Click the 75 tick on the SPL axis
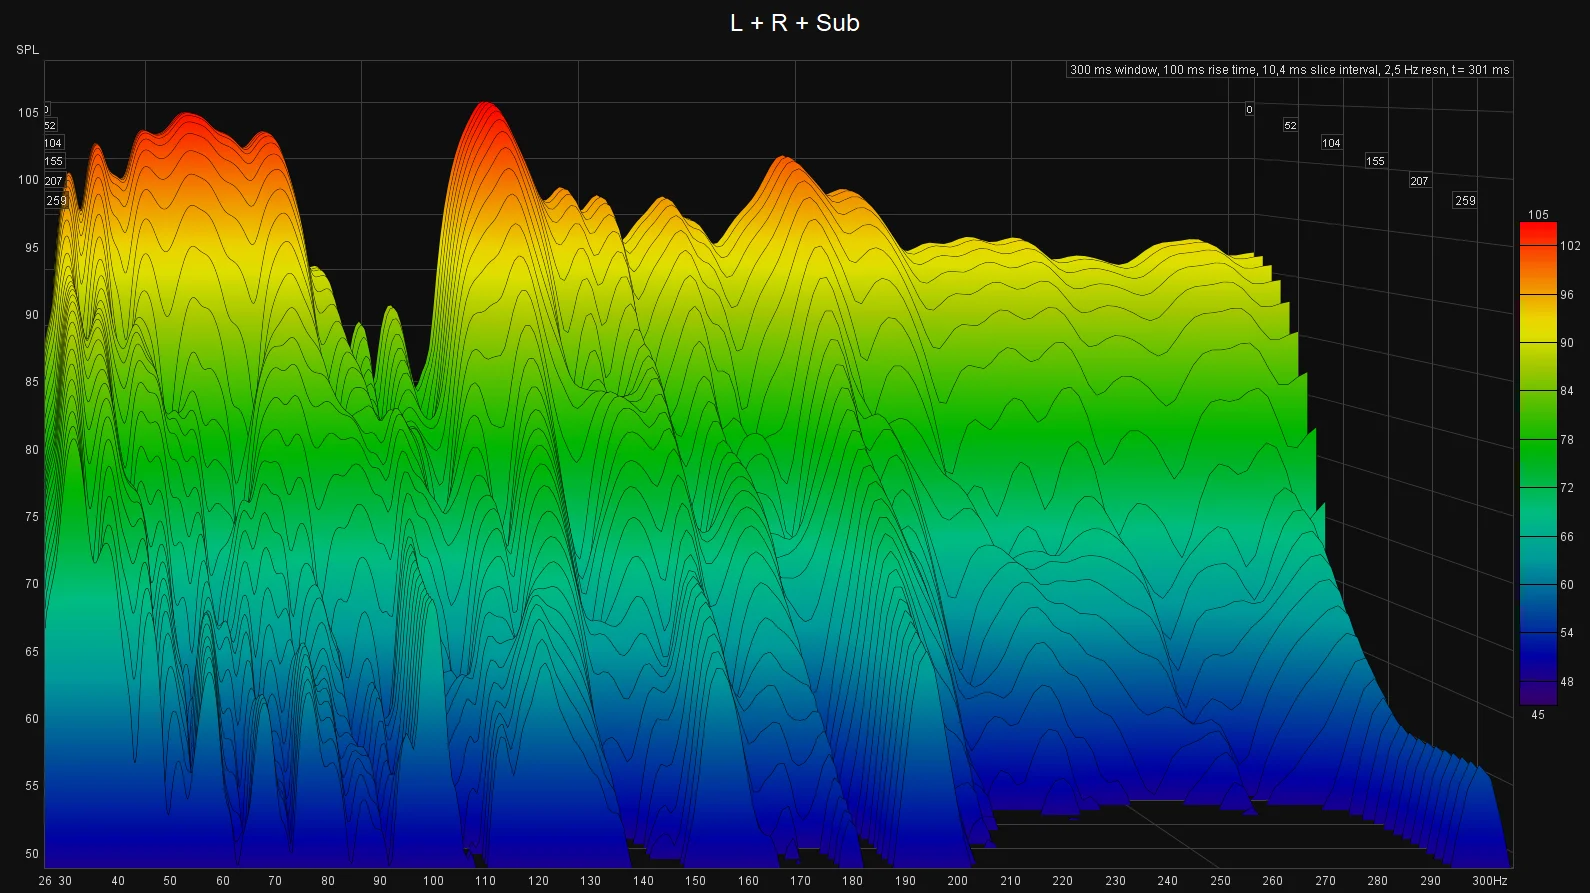Viewport: 1590px width, 893px height. pyautogui.click(x=32, y=517)
